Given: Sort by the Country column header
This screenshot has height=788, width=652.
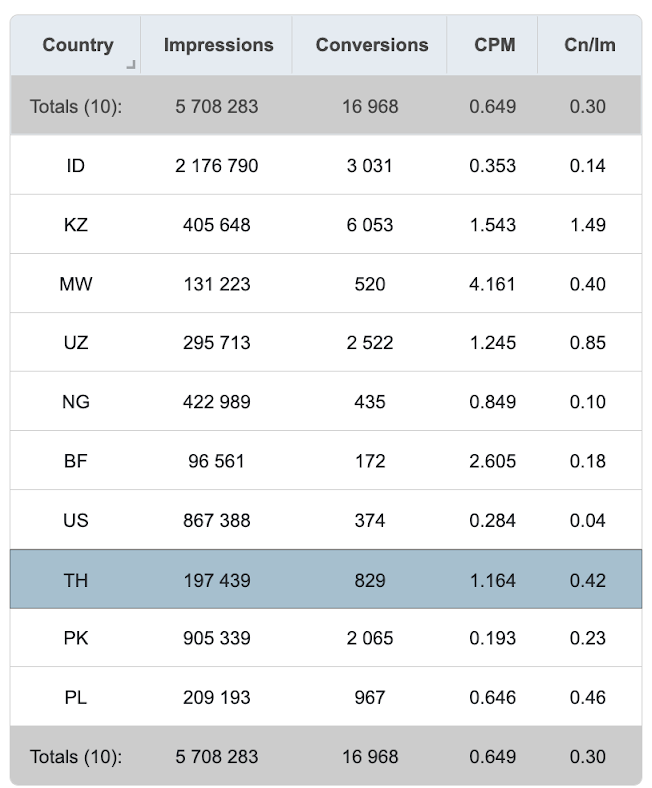Looking at the screenshot, I should point(75,45).
